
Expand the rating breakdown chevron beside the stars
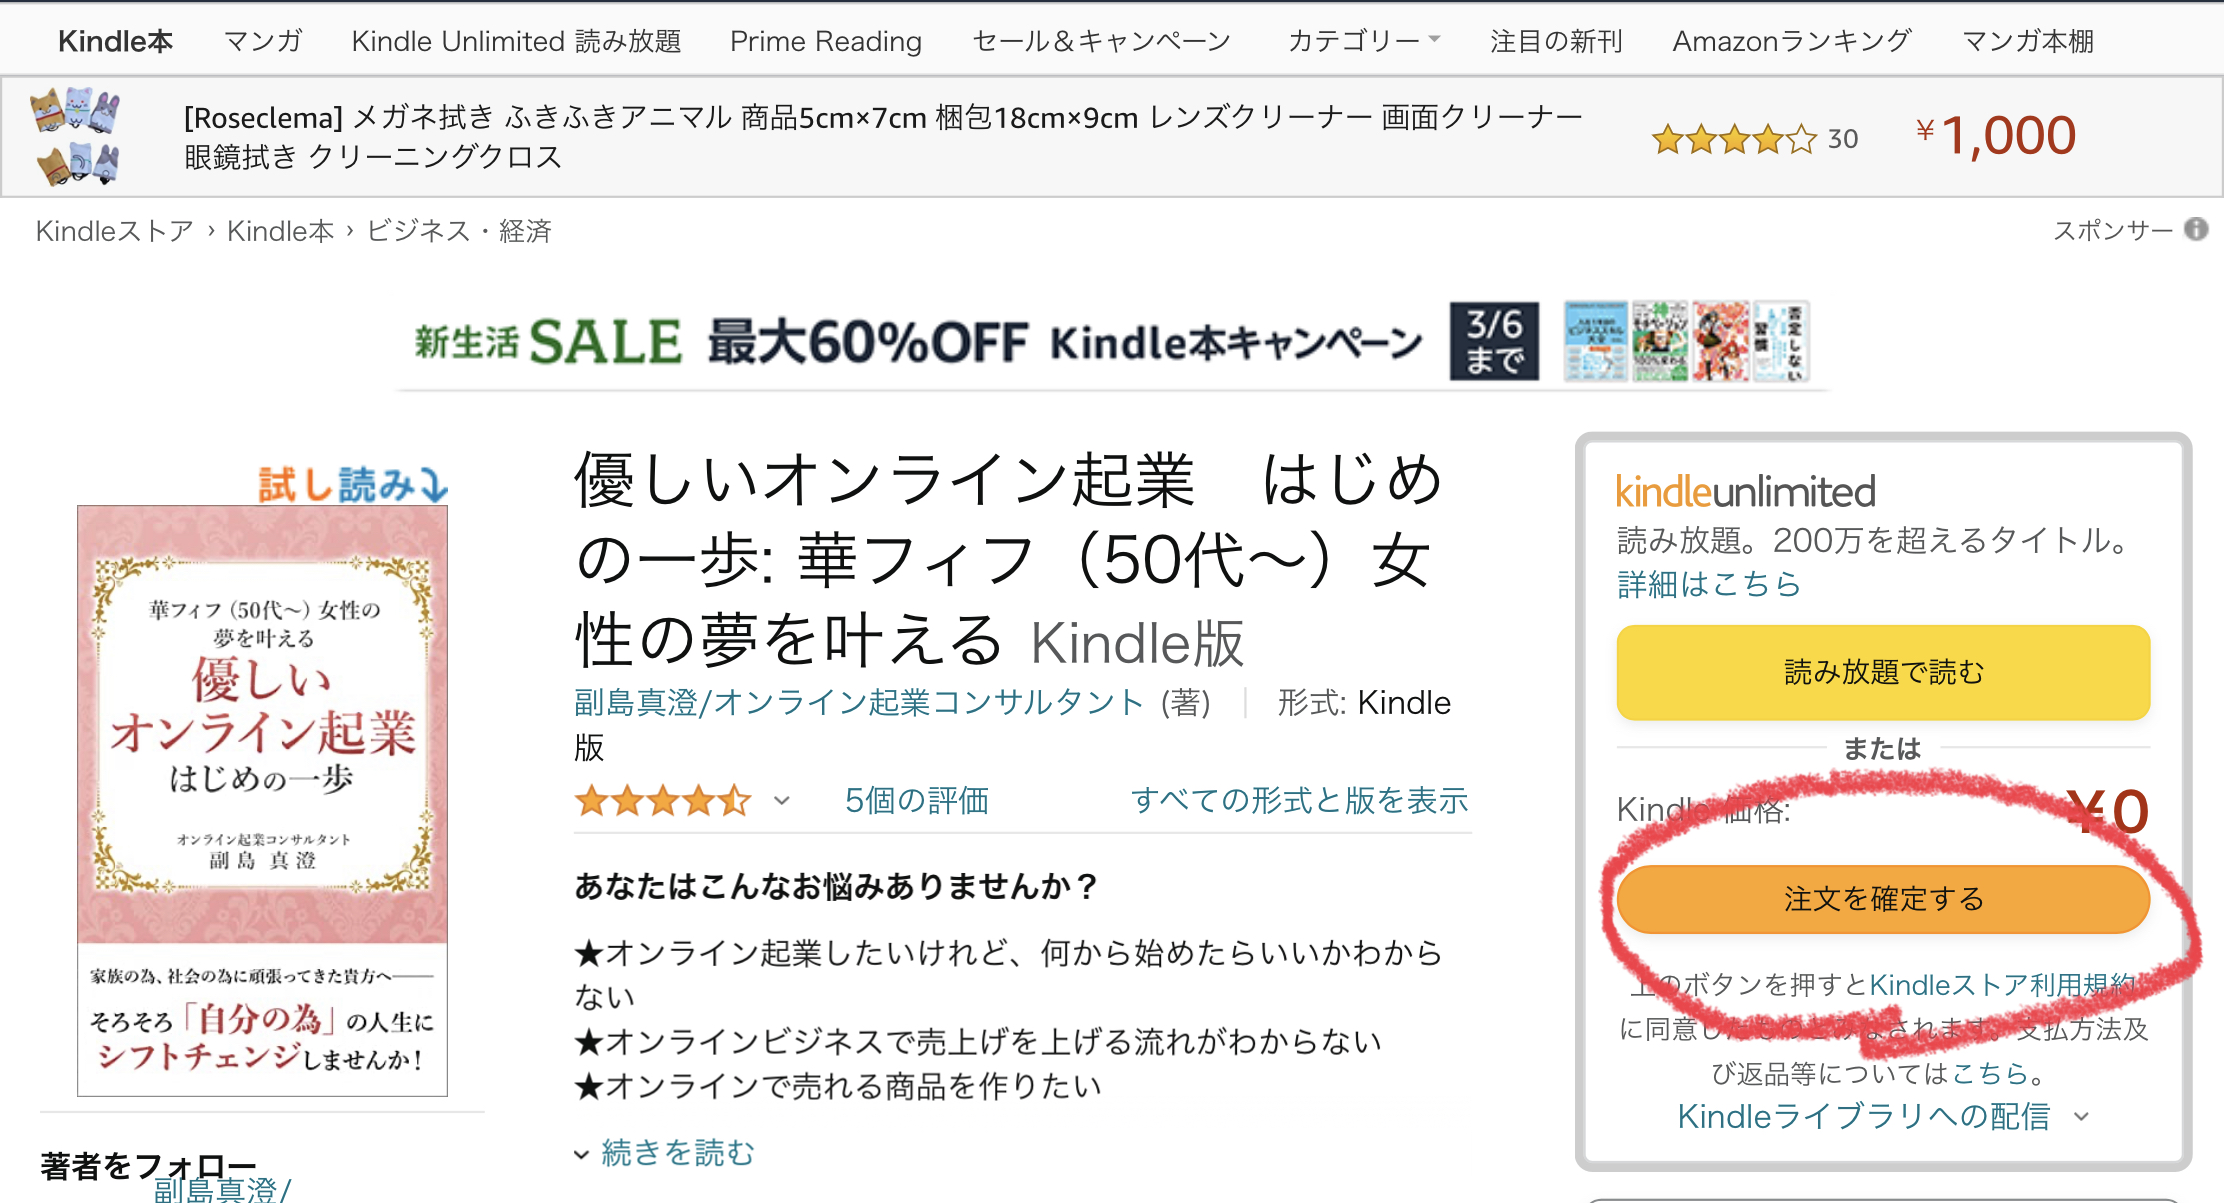coord(782,801)
